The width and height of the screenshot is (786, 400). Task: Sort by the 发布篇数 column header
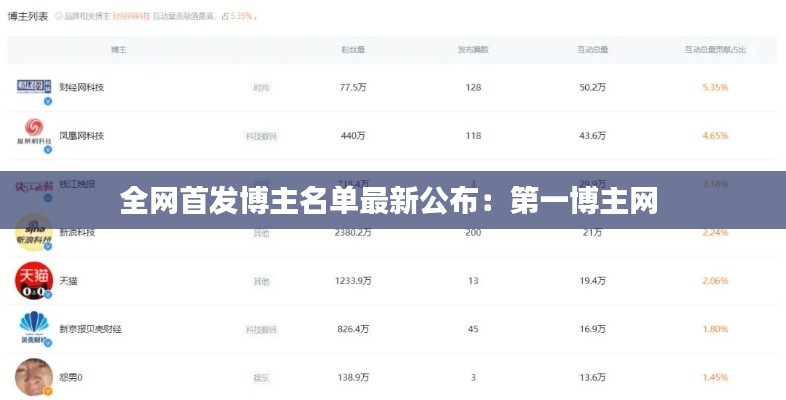[473, 49]
